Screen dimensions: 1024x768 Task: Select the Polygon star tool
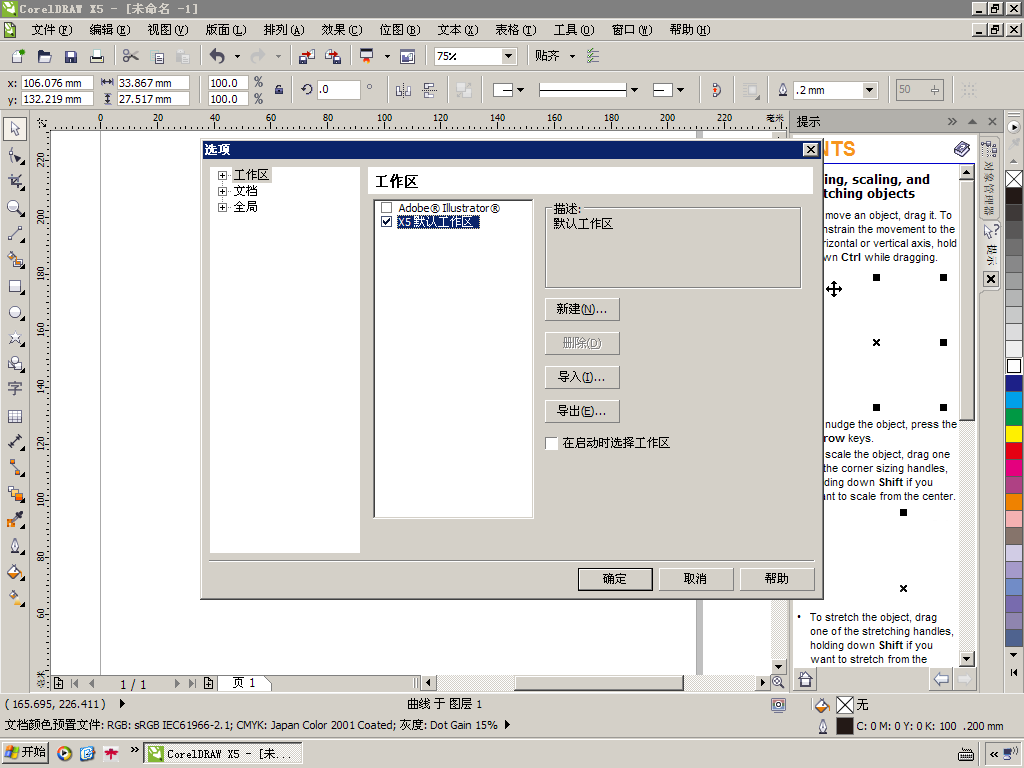click(x=15, y=338)
